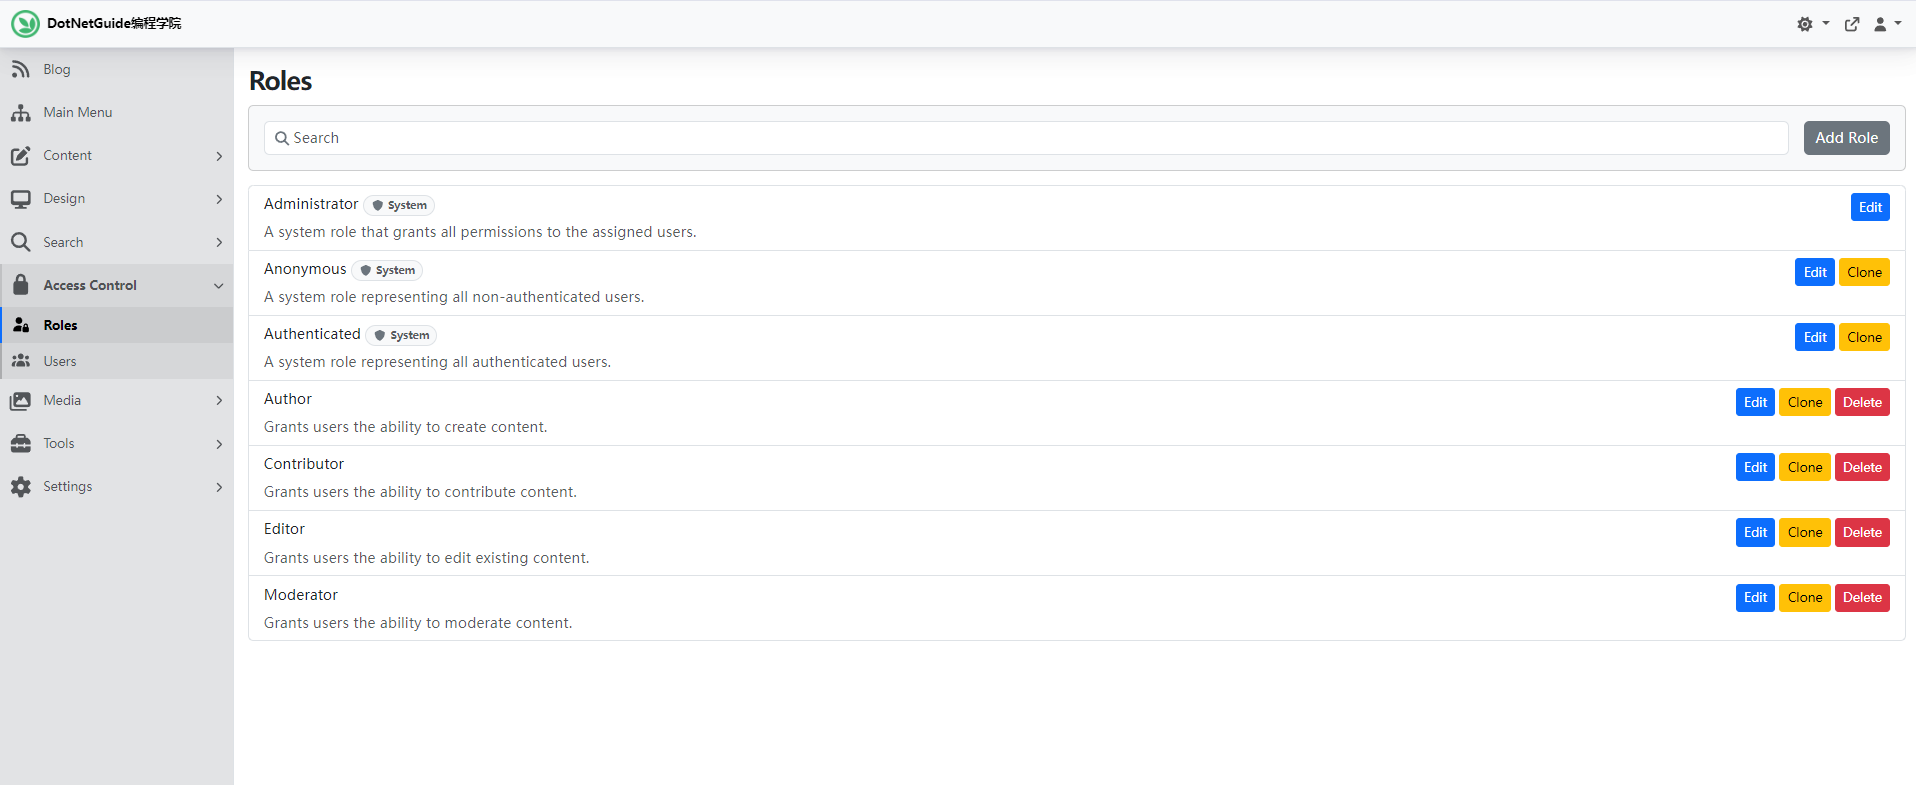Expand the Settings menu chevron

click(x=219, y=487)
